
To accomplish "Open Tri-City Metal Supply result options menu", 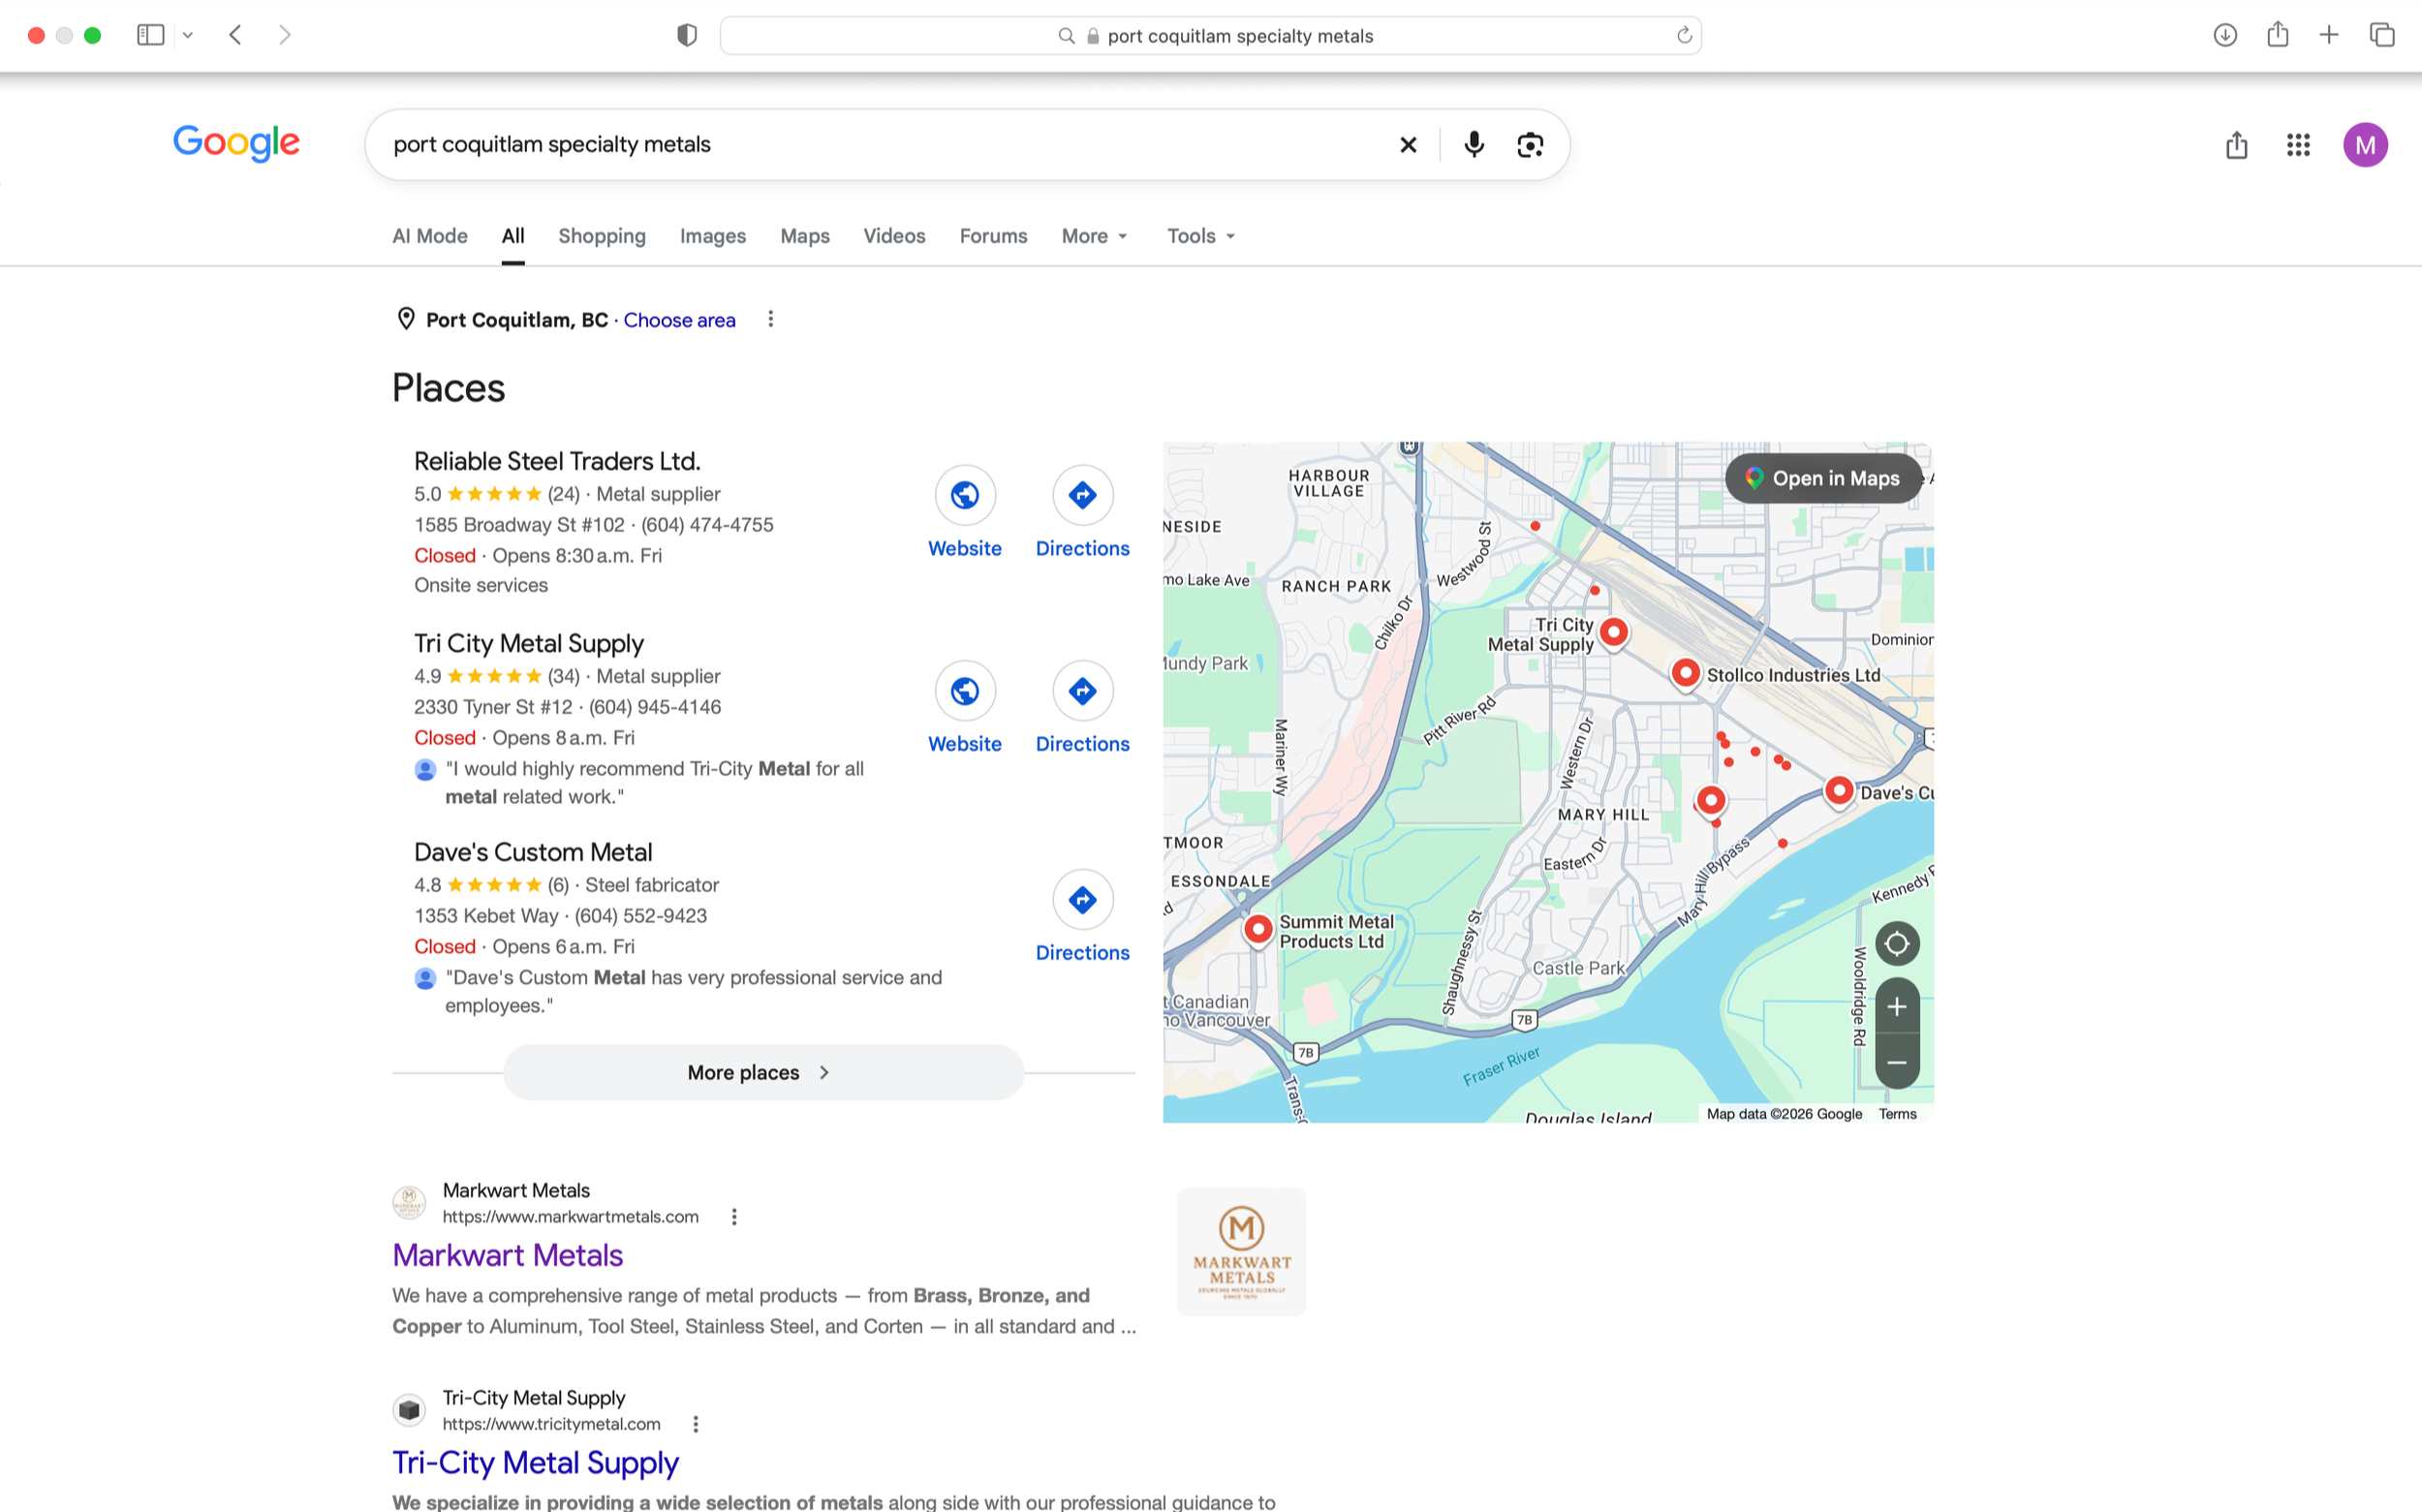I will (x=695, y=1424).
